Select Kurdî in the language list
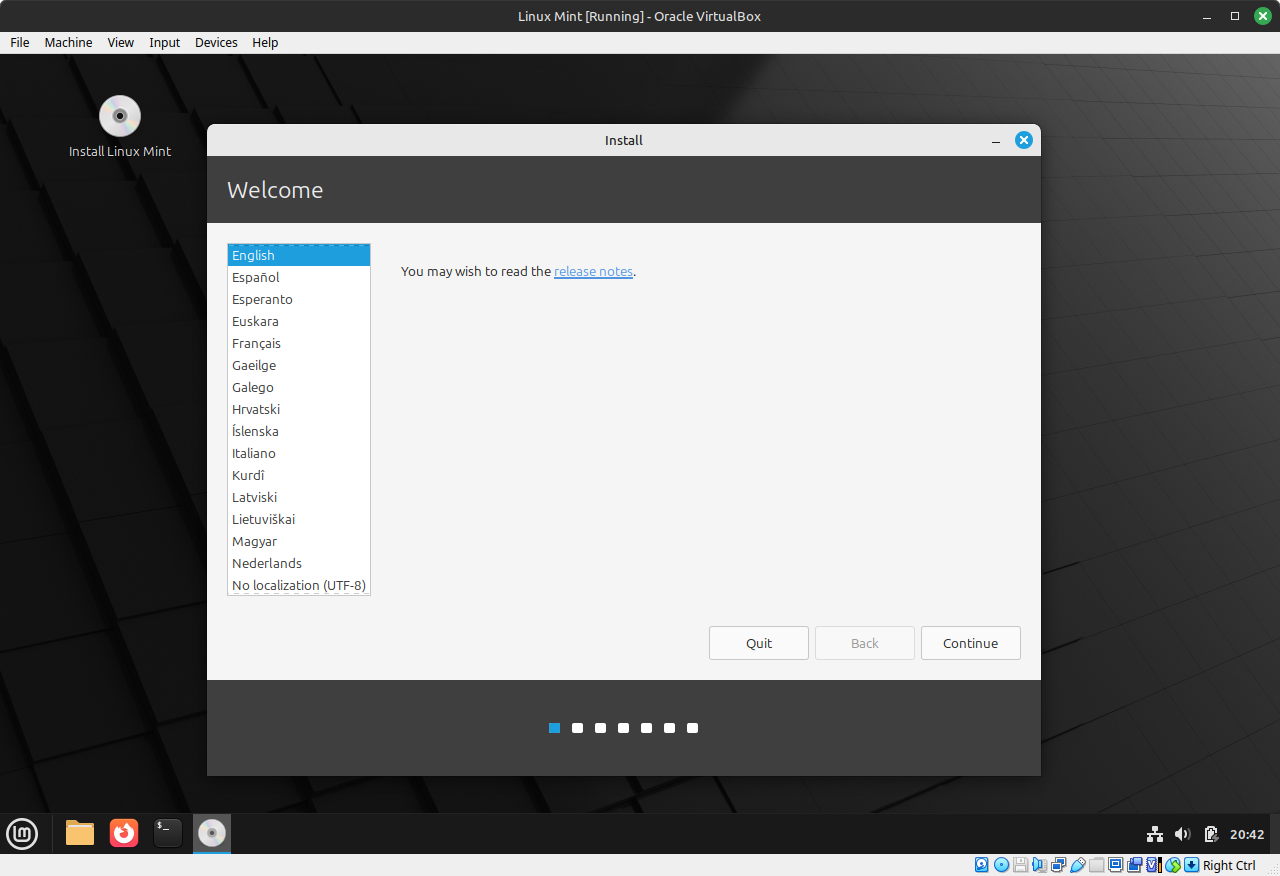1280x876 pixels. [x=299, y=475]
